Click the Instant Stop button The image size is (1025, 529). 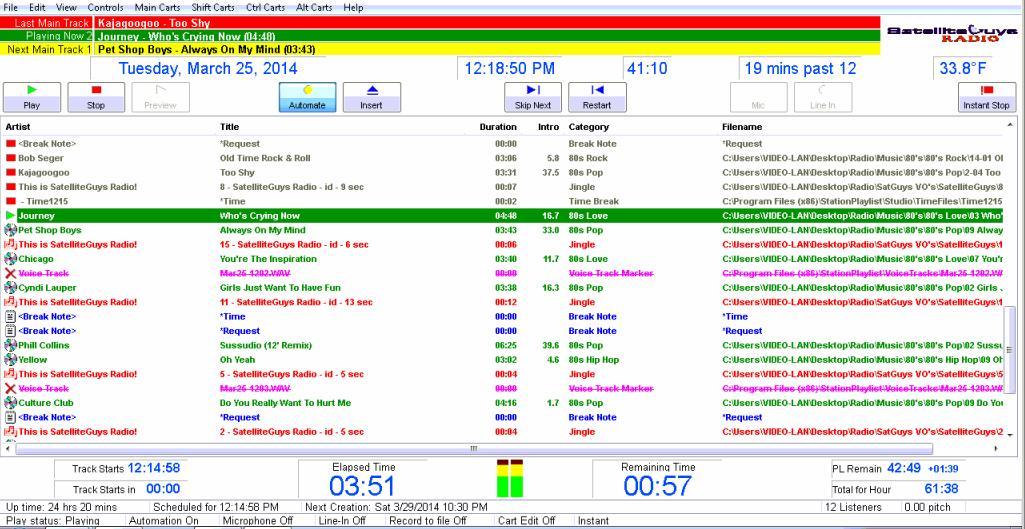click(986, 97)
